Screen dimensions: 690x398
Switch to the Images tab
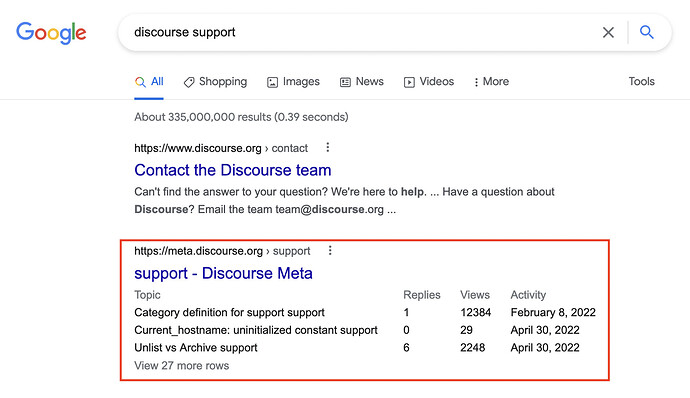coord(294,82)
